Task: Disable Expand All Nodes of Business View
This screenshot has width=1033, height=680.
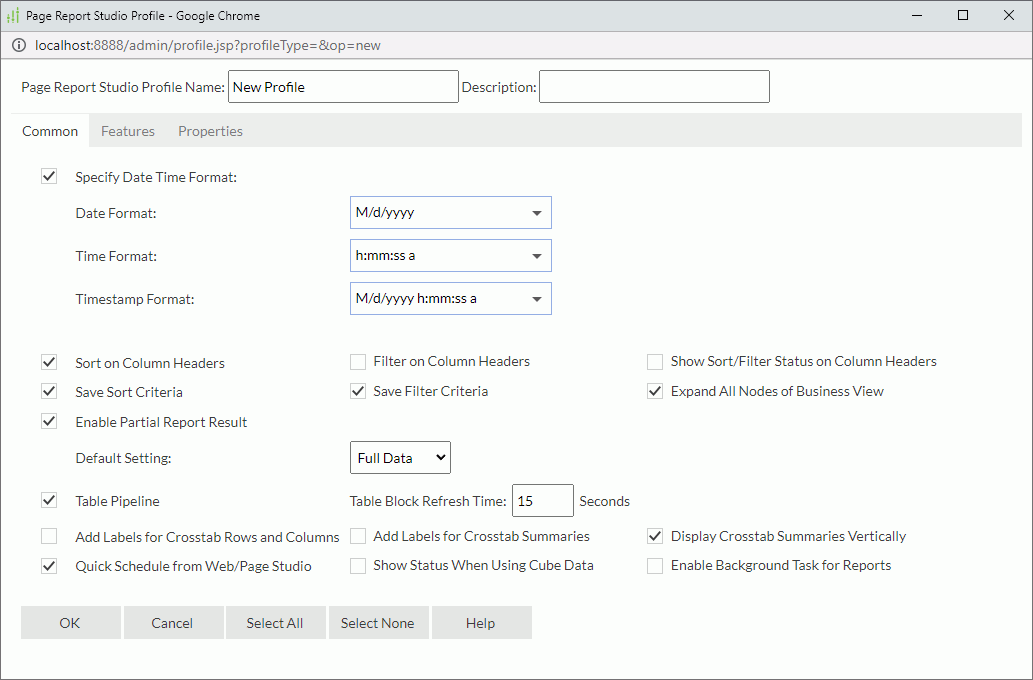Action: 655,392
